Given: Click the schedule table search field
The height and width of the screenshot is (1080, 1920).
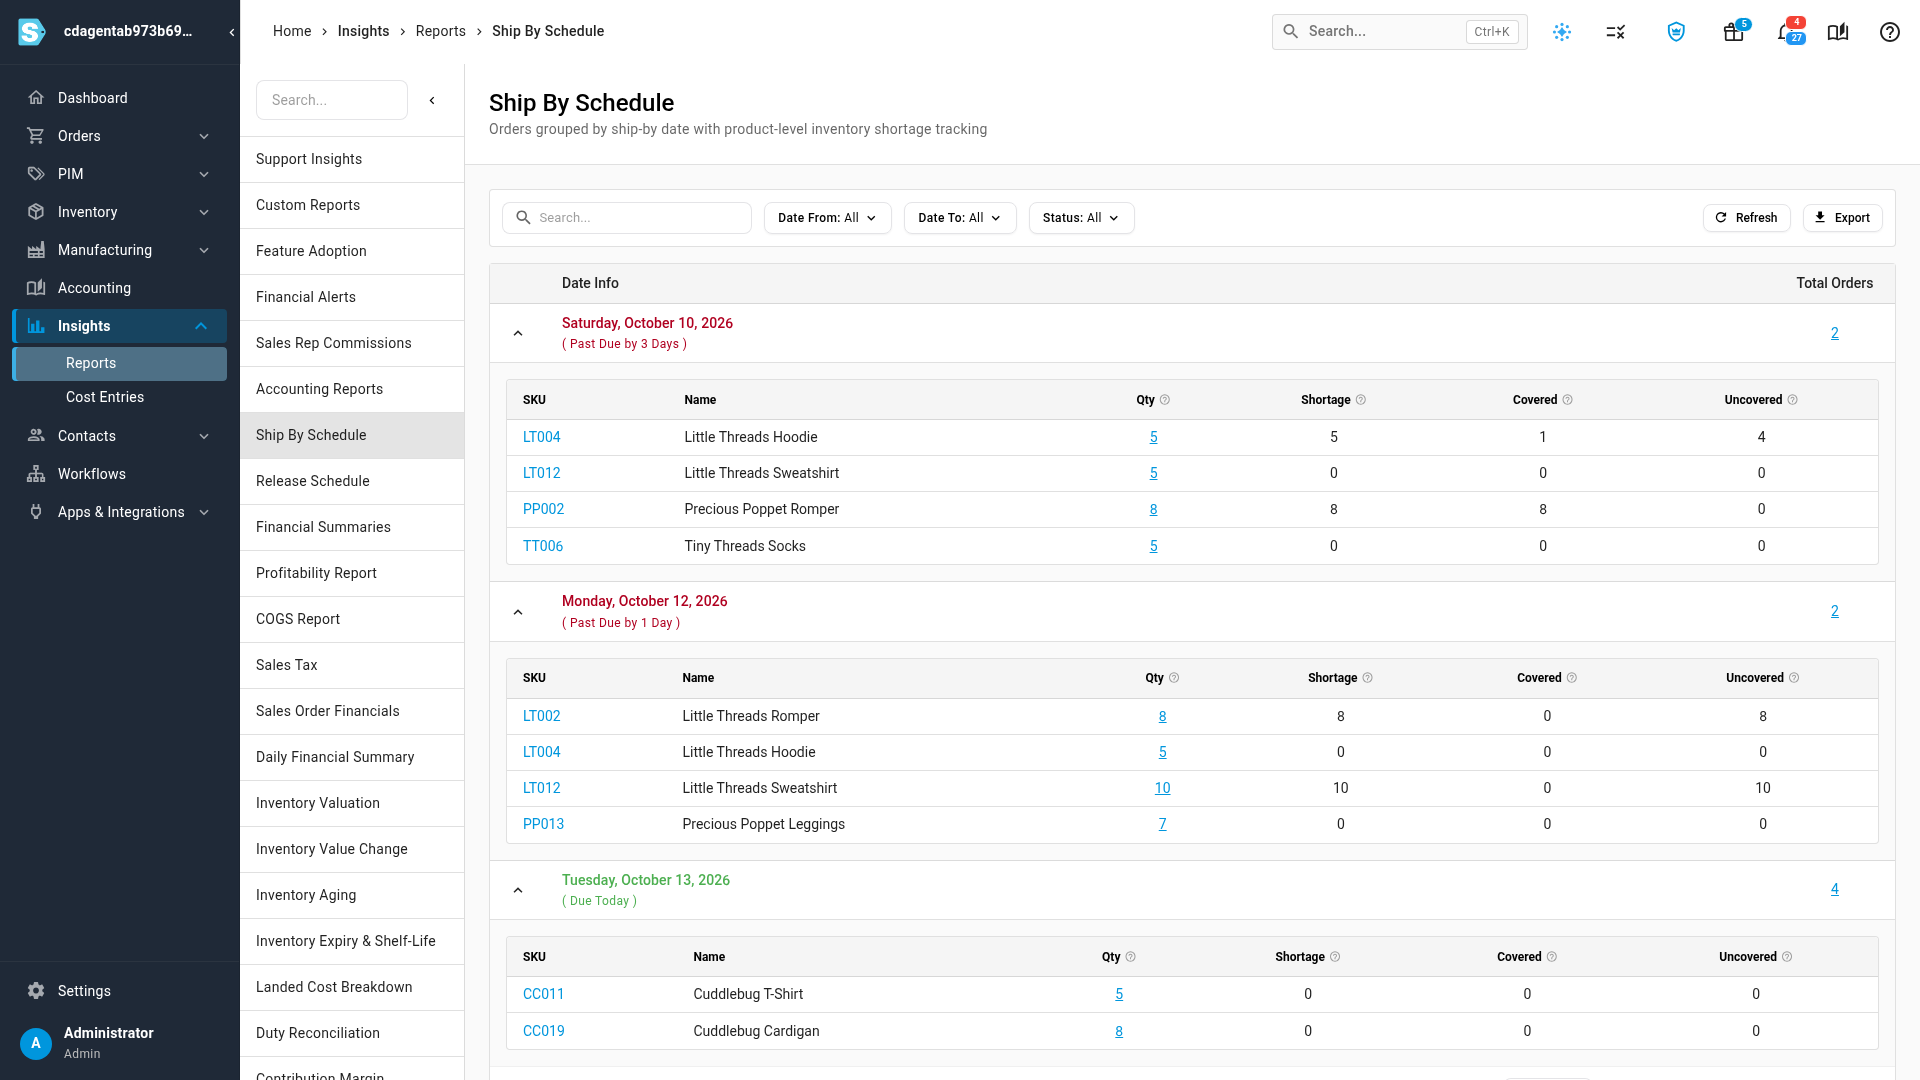Looking at the screenshot, I should click(x=627, y=218).
